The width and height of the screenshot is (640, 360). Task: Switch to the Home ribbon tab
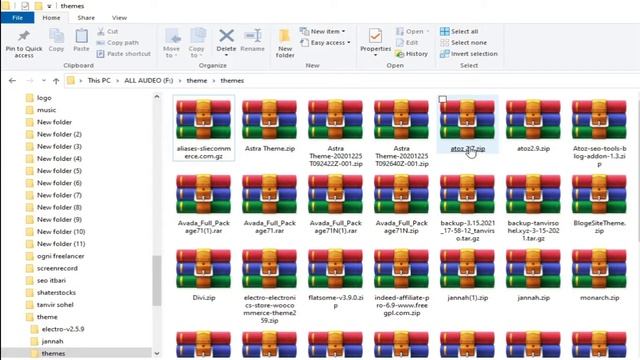coord(51,18)
